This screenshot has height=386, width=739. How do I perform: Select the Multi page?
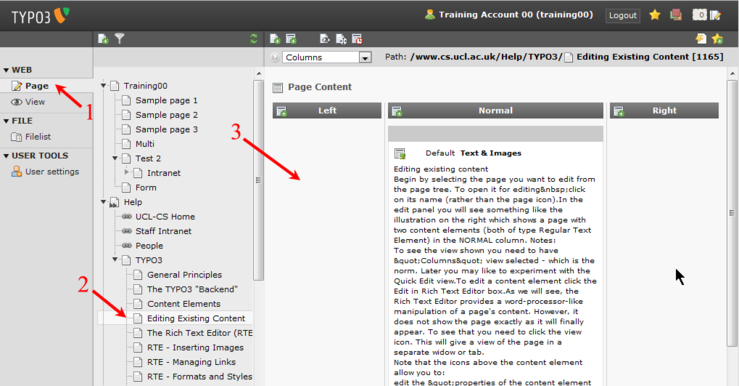[145, 144]
